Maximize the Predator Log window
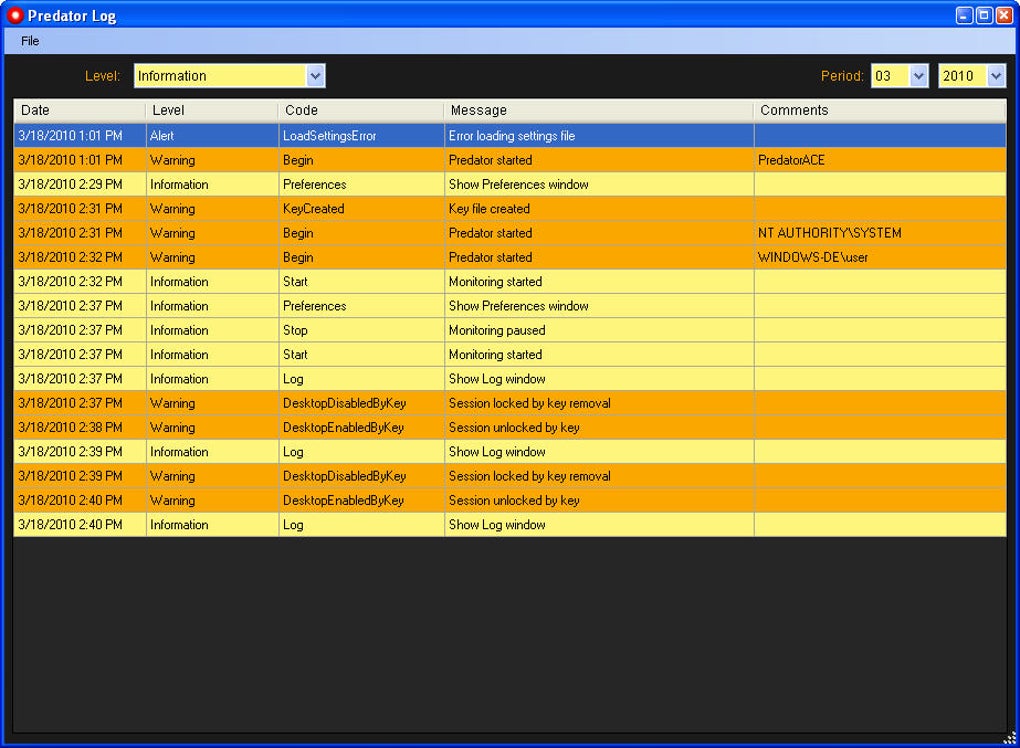Screen dimensions: 1020x748 pyautogui.click(x=985, y=15)
